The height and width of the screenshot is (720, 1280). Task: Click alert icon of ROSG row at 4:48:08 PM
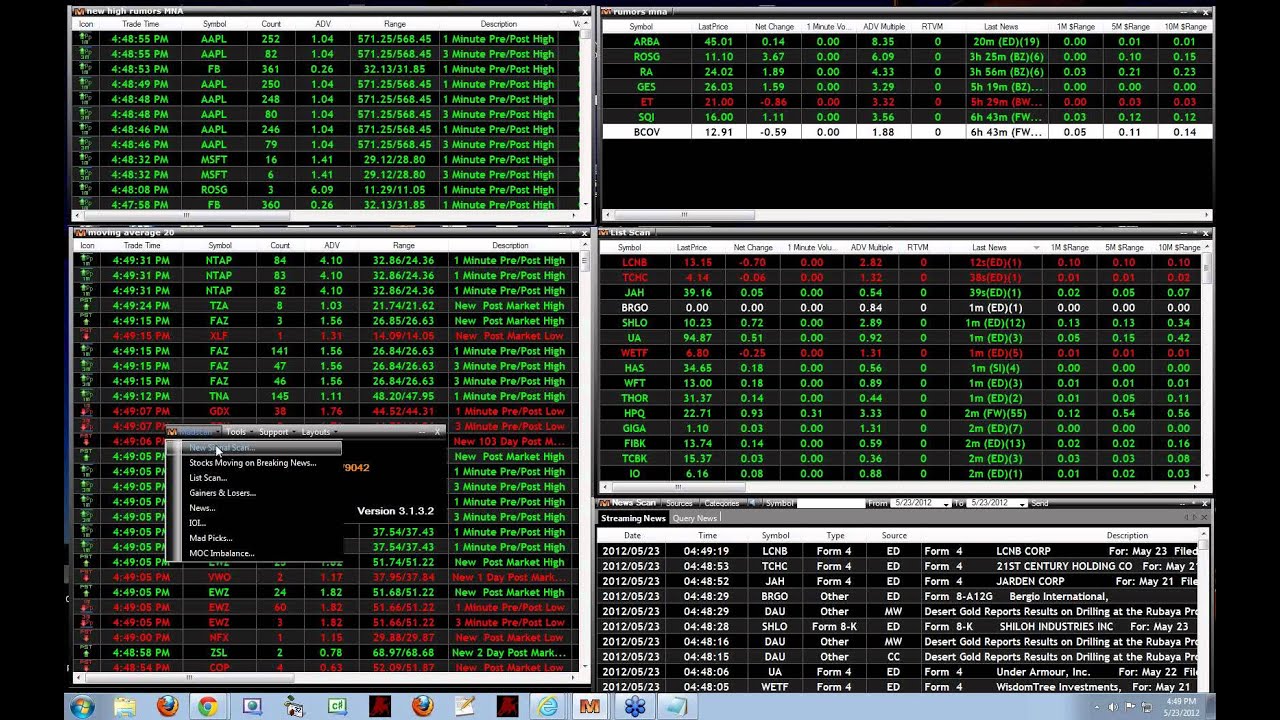(86, 189)
